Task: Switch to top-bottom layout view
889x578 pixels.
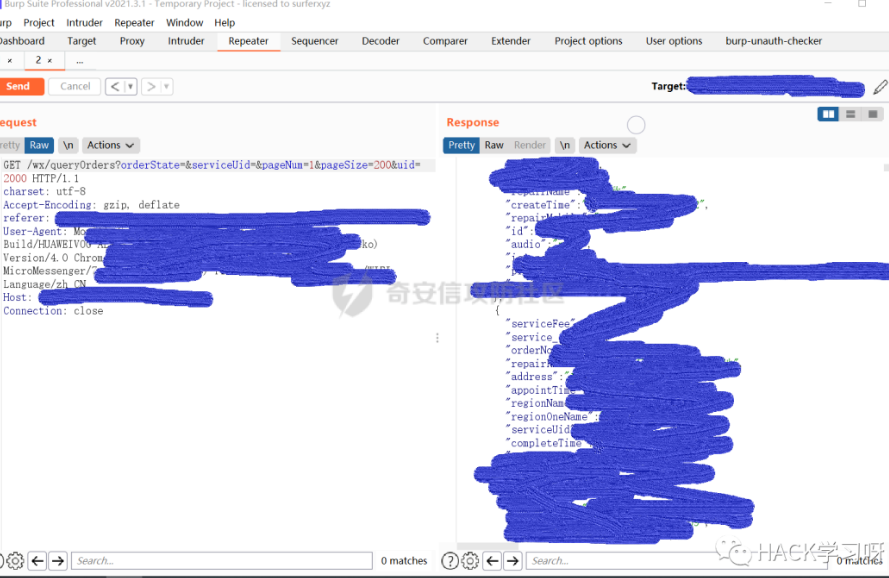Action: click(850, 114)
